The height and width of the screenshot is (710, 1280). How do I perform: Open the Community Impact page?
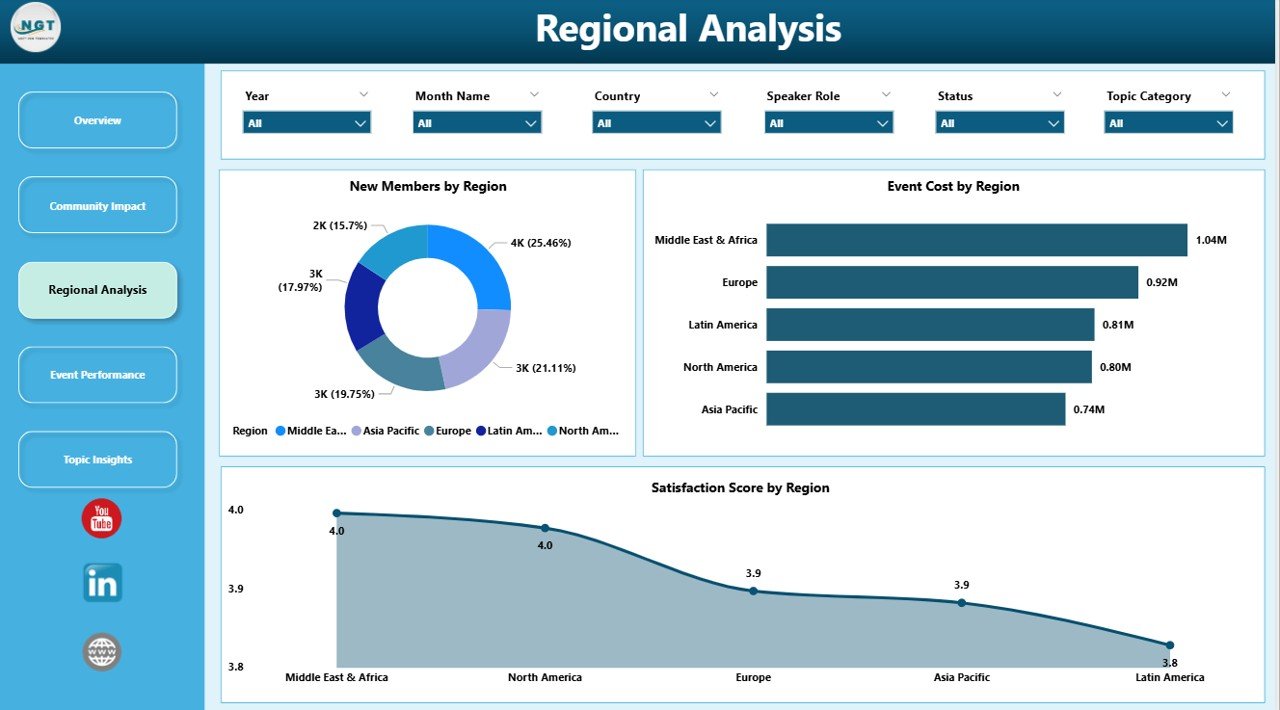pos(97,204)
